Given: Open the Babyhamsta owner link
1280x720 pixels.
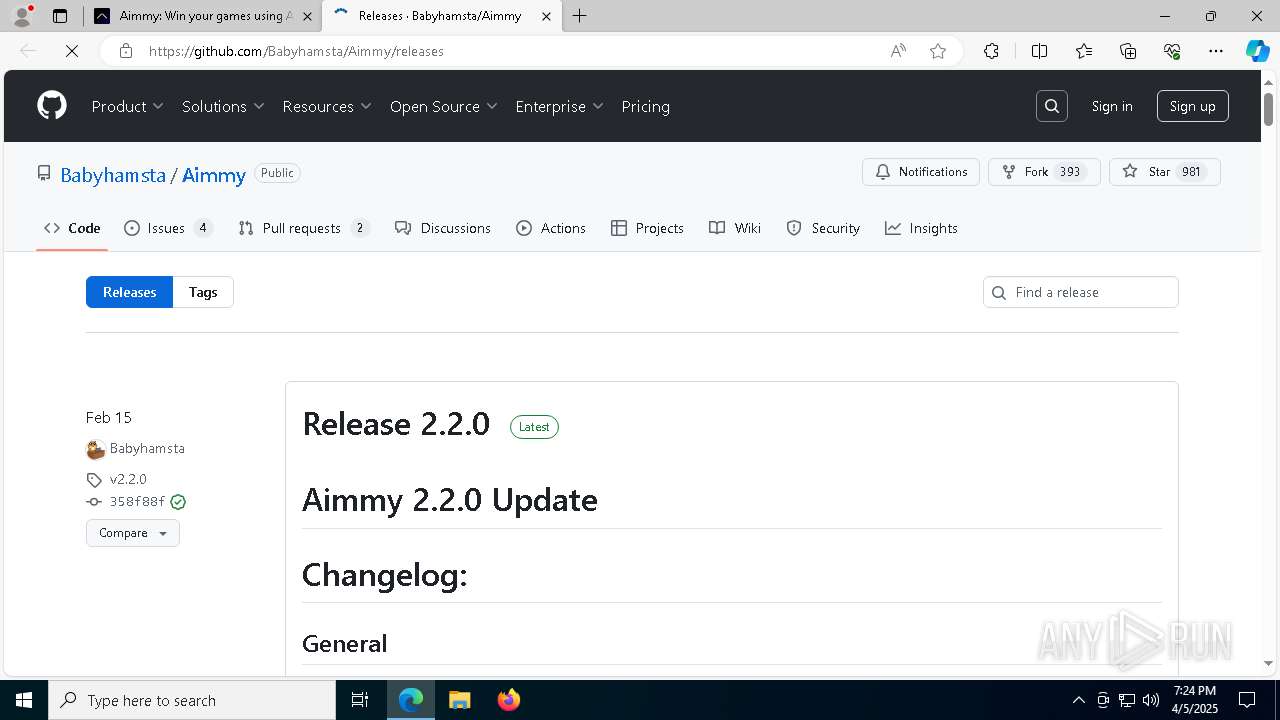Looking at the screenshot, I should coord(113,175).
